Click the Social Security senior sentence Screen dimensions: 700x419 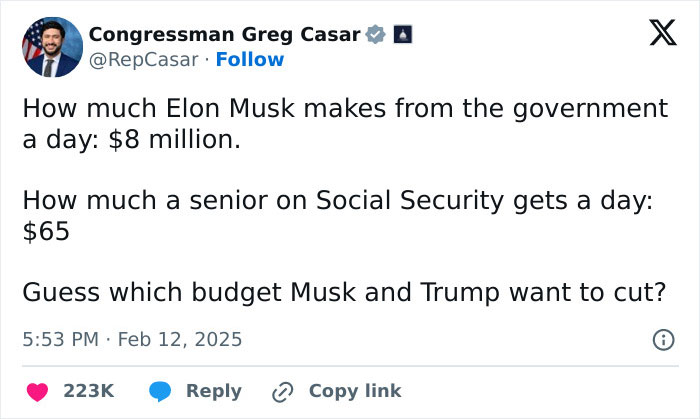point(337,200)
